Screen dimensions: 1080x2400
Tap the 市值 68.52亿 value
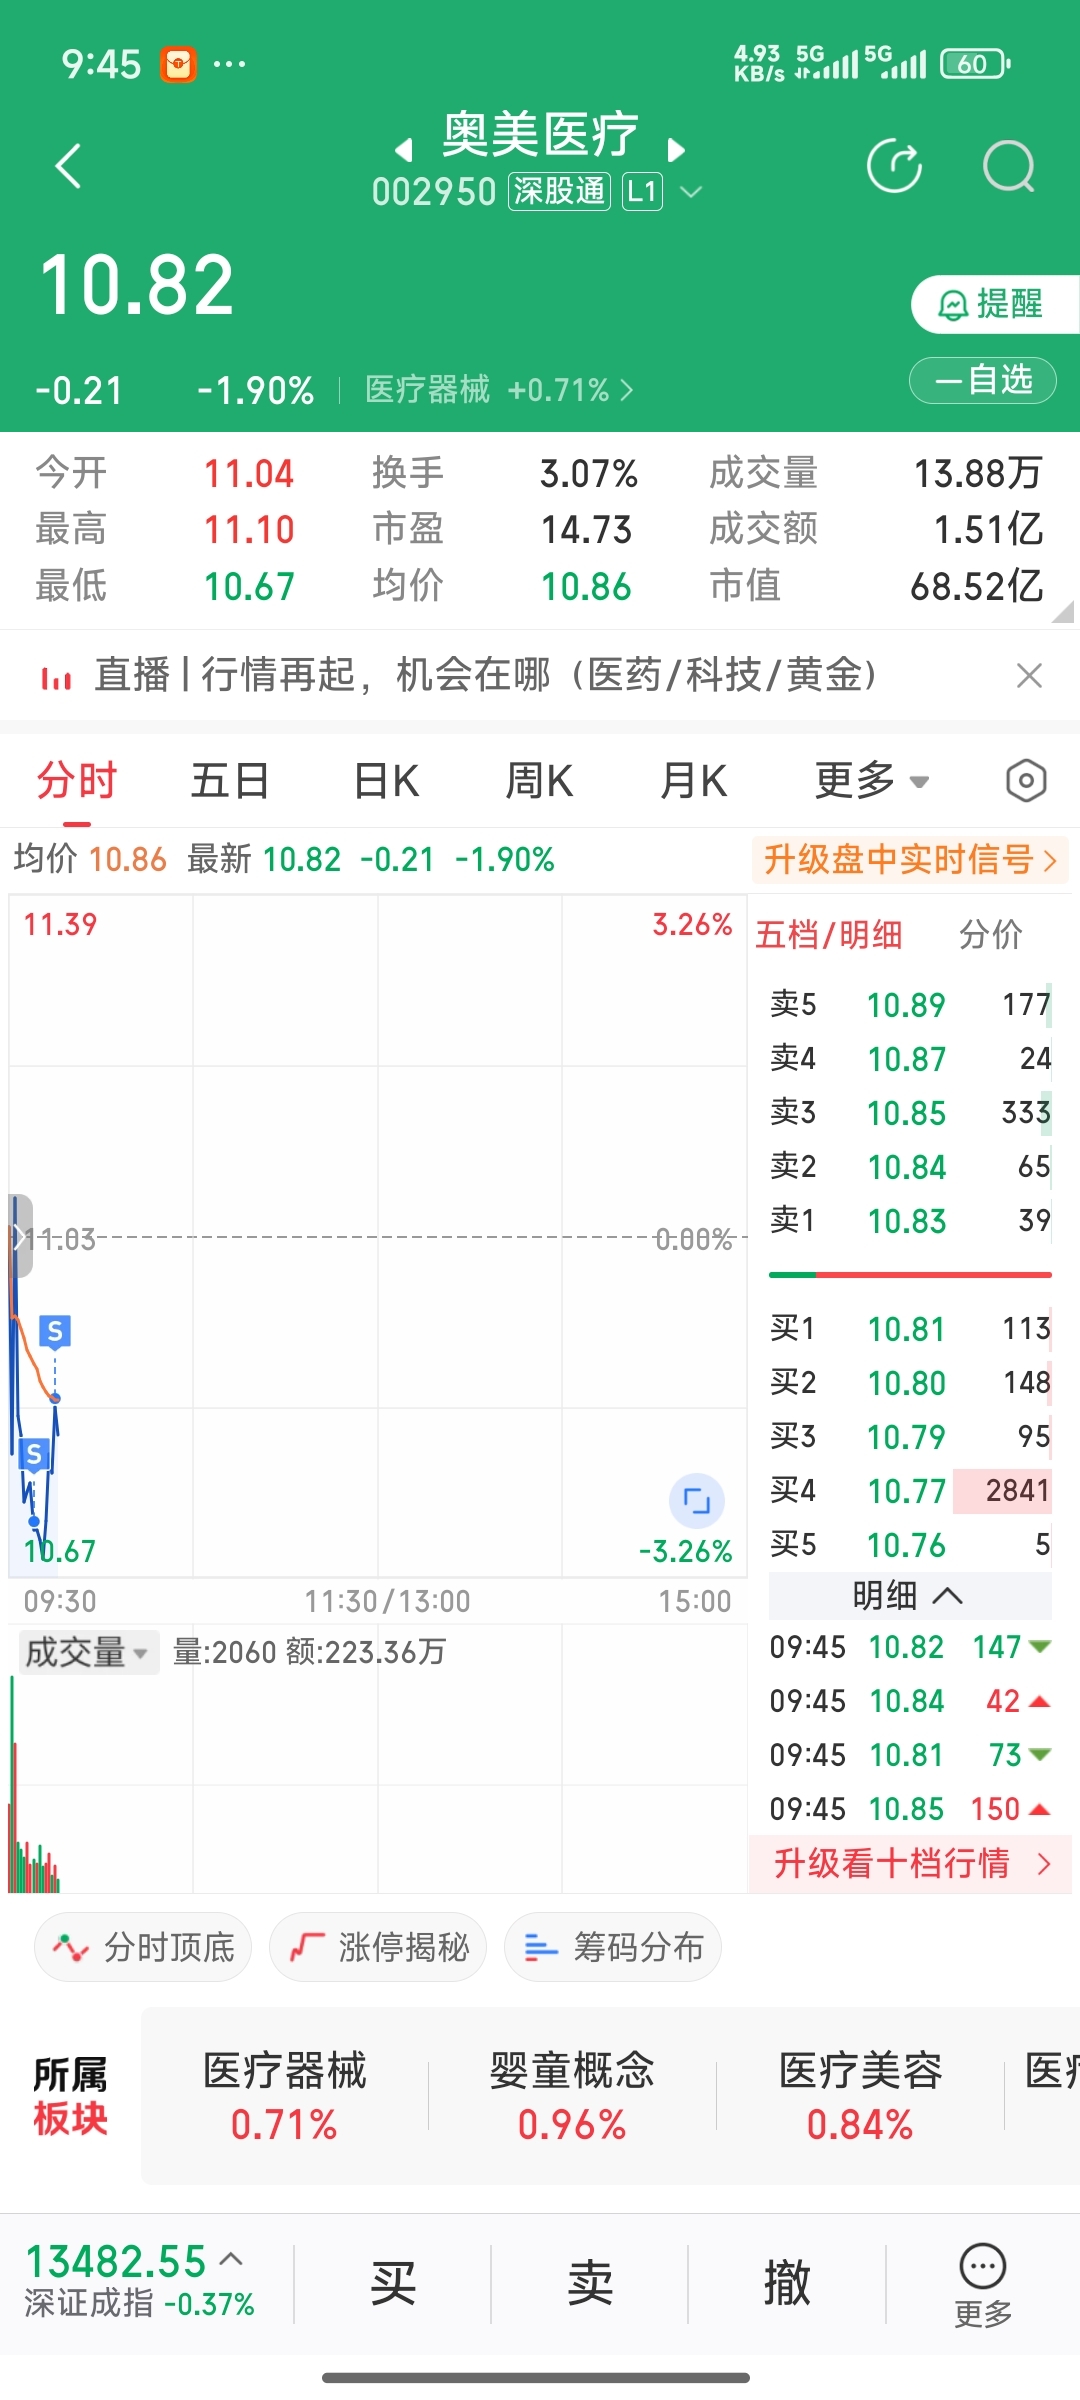pos(976,586)
